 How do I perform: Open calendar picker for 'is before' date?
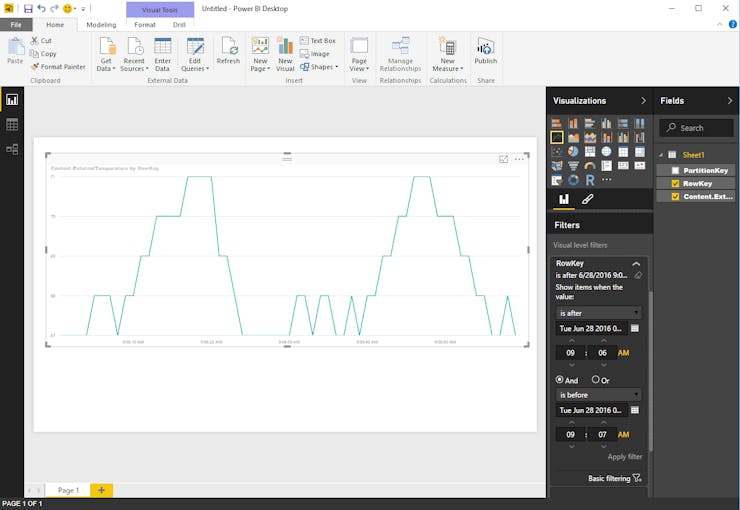tap(635, 410)
